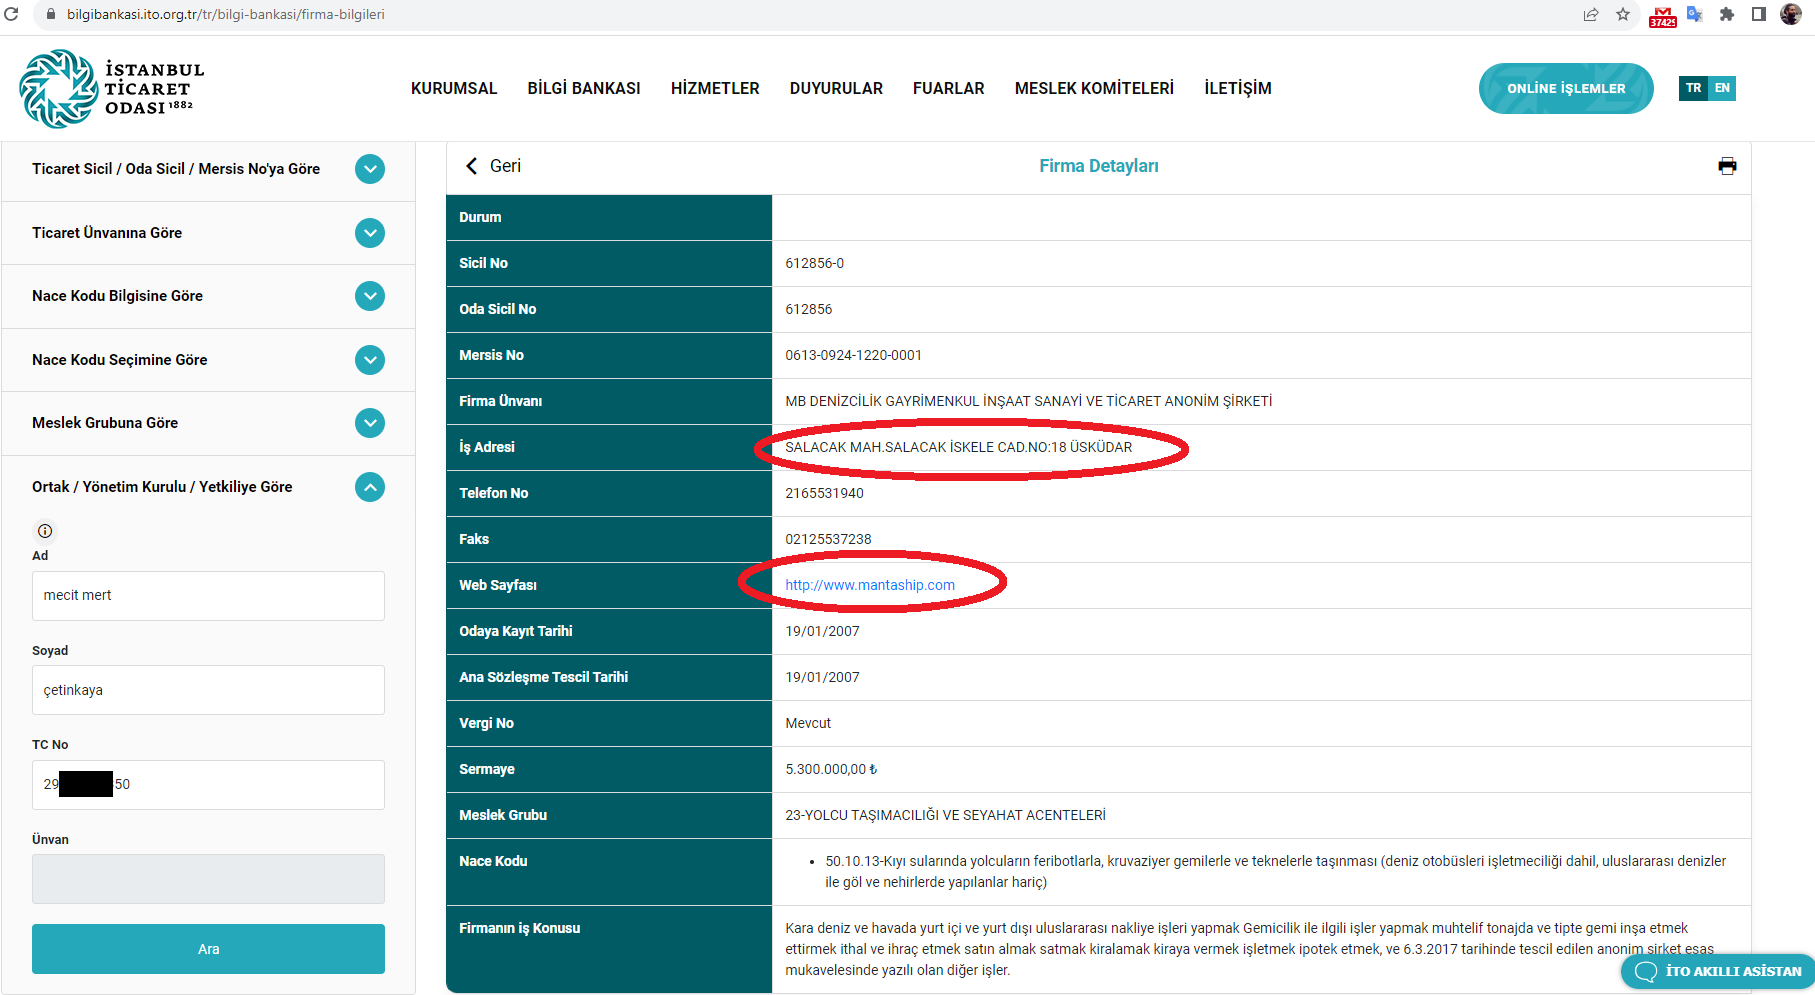
Task: Open the İLETİŞİM menu
Action: tap(1238, 88)
